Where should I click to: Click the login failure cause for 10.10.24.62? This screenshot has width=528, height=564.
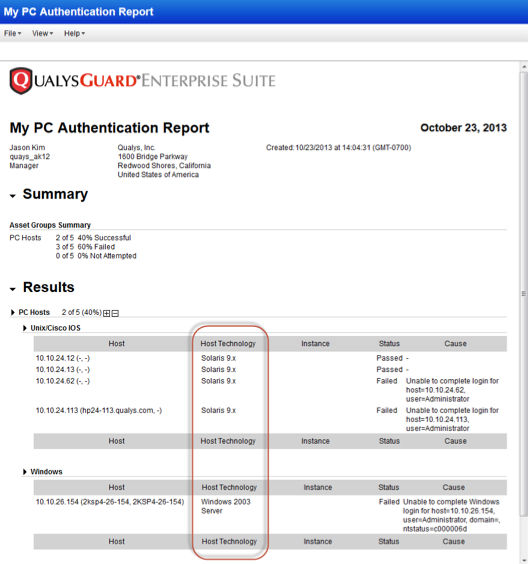[452, 390]
